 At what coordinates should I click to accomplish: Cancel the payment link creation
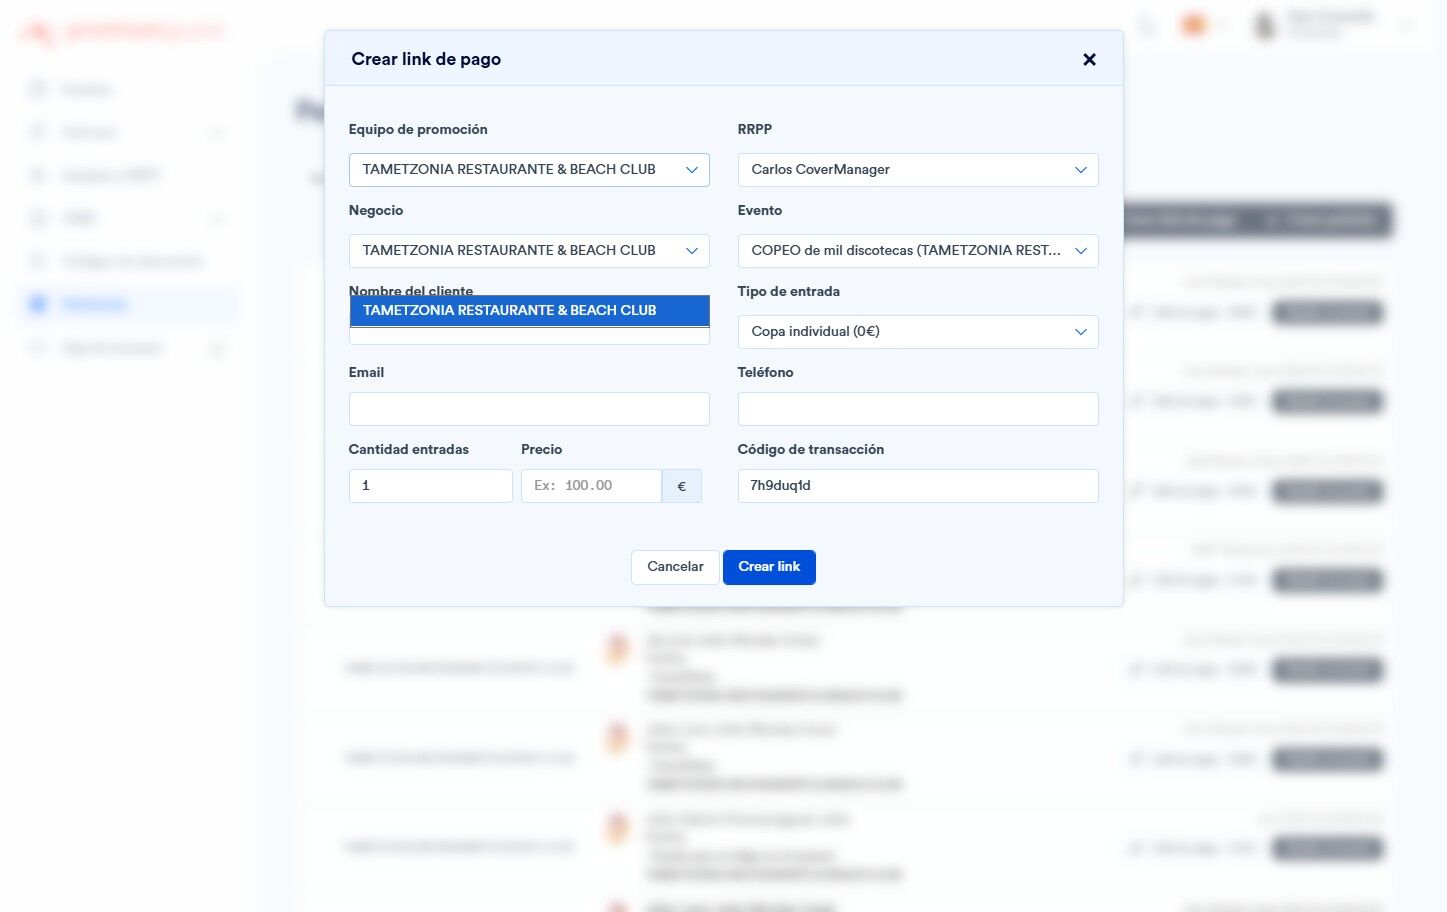click(675, 567)
